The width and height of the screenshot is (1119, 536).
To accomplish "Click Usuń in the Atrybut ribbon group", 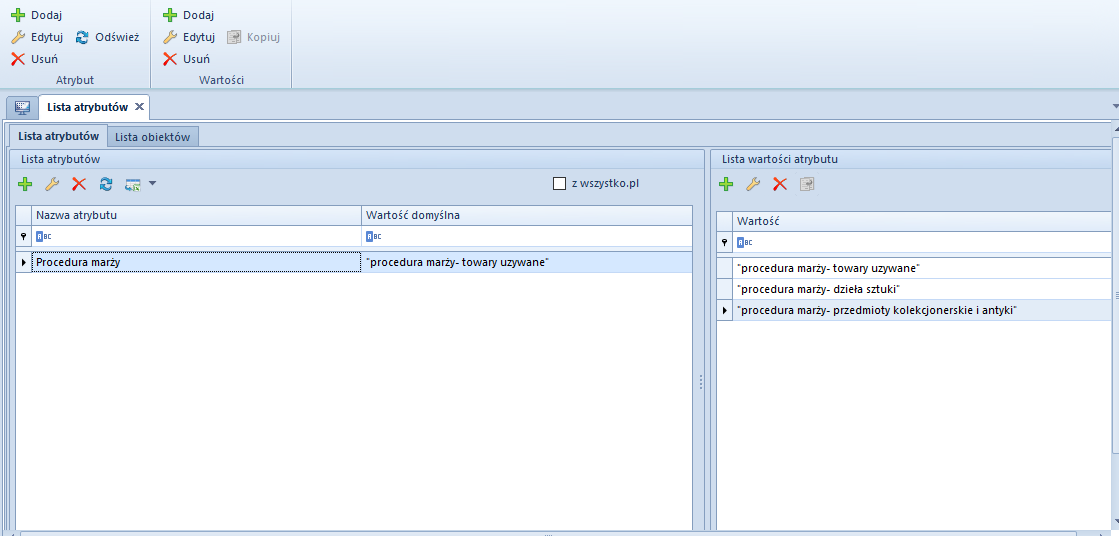I will coord(34,59).
